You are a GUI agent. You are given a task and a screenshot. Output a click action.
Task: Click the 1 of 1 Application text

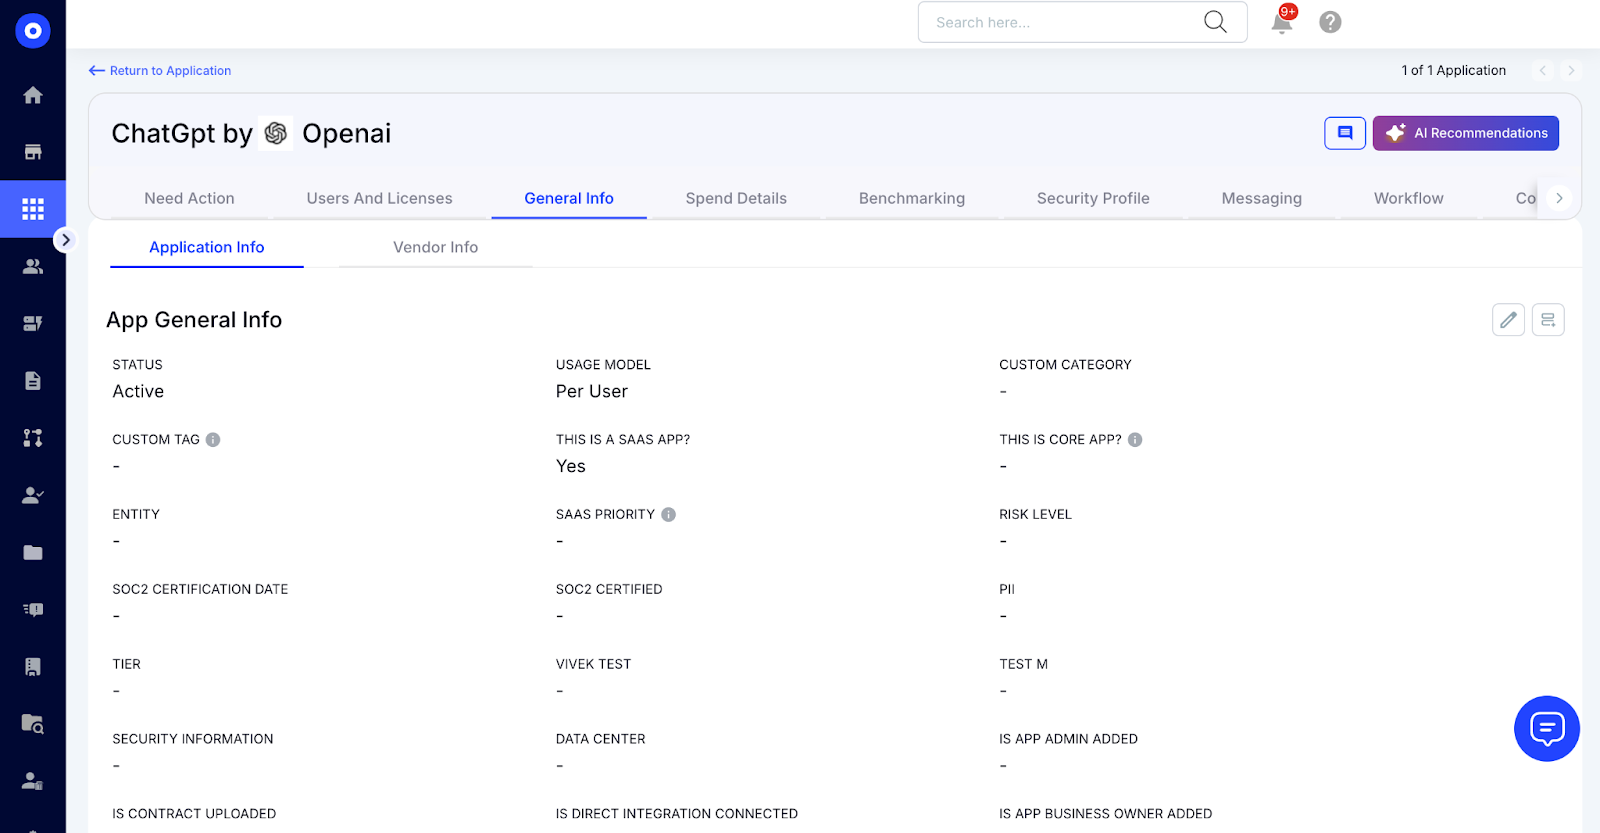tap(1454, 71)
